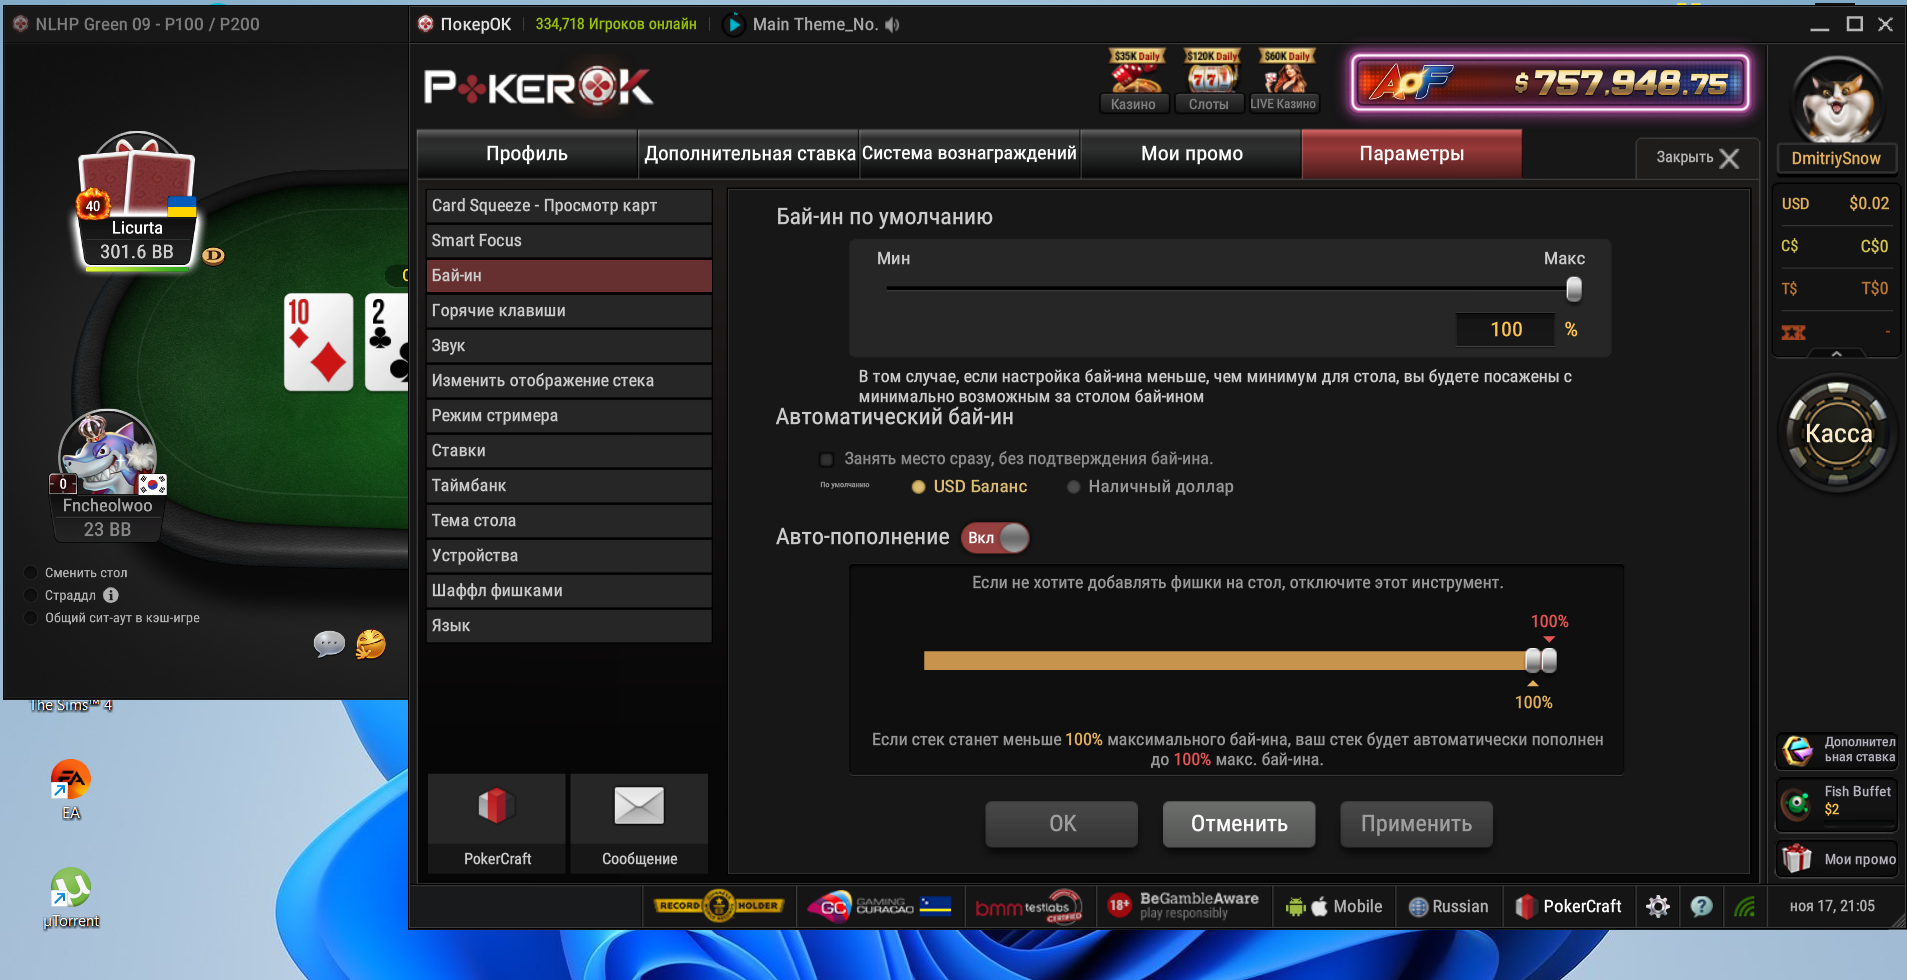The width and height of the screenshot is (1907, 980).
Task: Check the connection signal icon
Action: click(1745, 906)
